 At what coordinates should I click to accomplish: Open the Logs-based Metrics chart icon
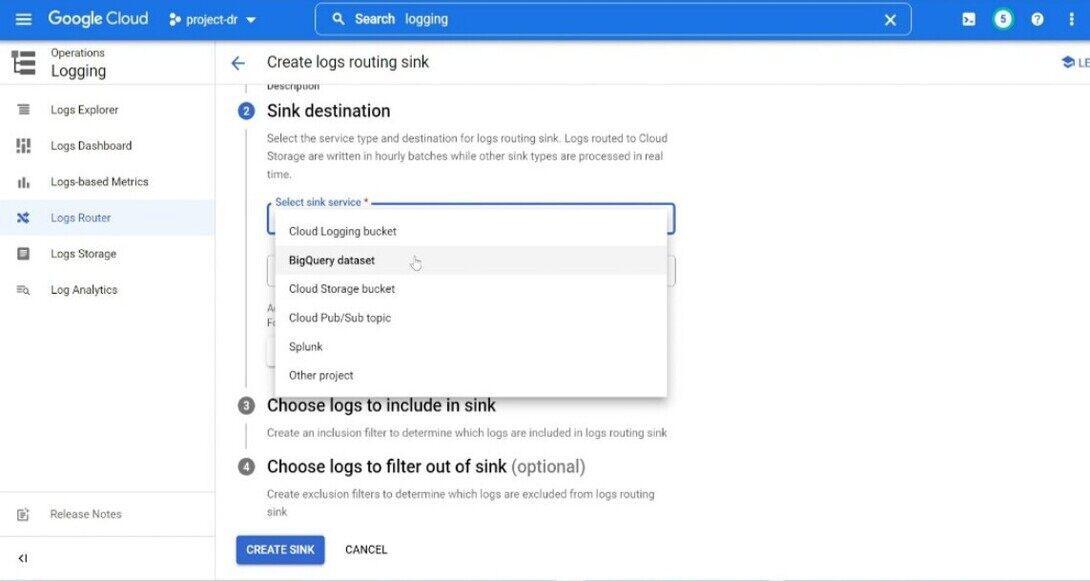[23, 182]
